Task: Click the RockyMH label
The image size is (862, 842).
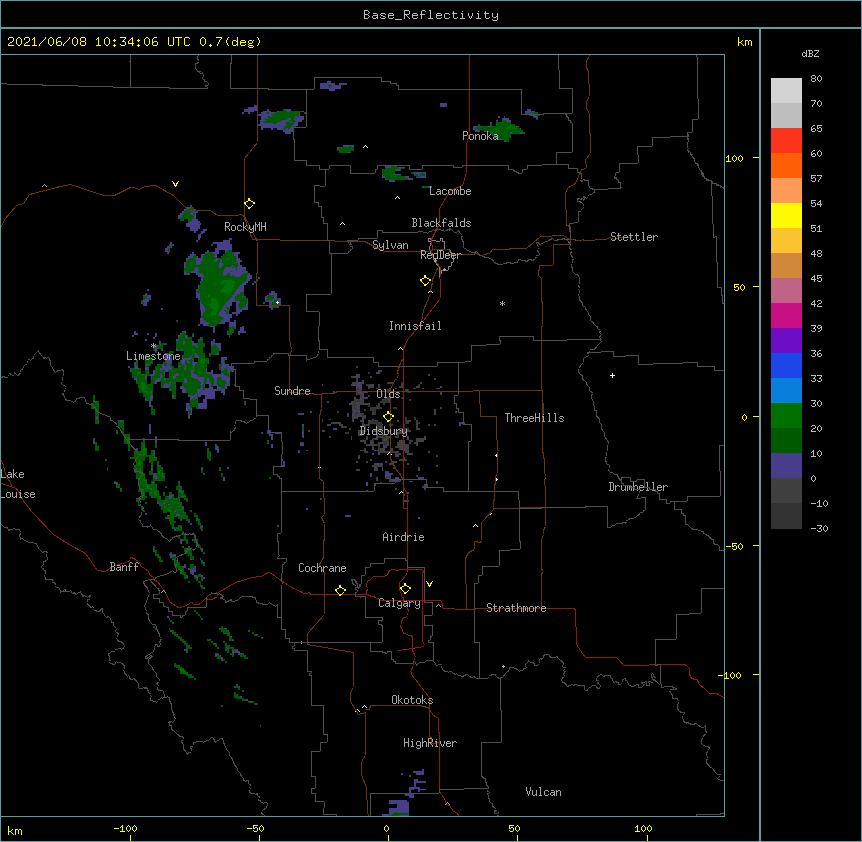Action: click(245, 227)
